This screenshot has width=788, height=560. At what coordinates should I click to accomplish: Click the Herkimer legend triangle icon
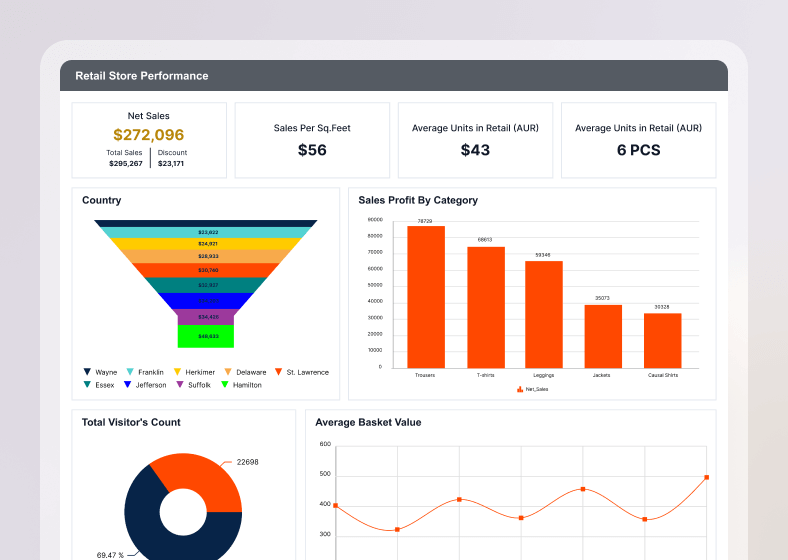coord(177,371)
